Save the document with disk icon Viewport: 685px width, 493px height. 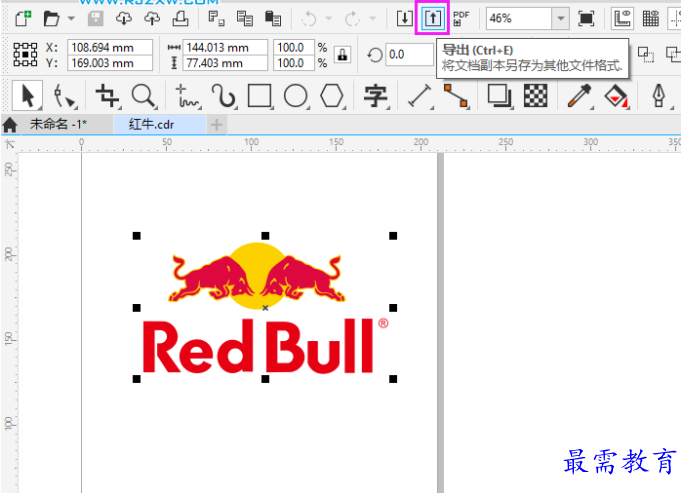(95, 18)
